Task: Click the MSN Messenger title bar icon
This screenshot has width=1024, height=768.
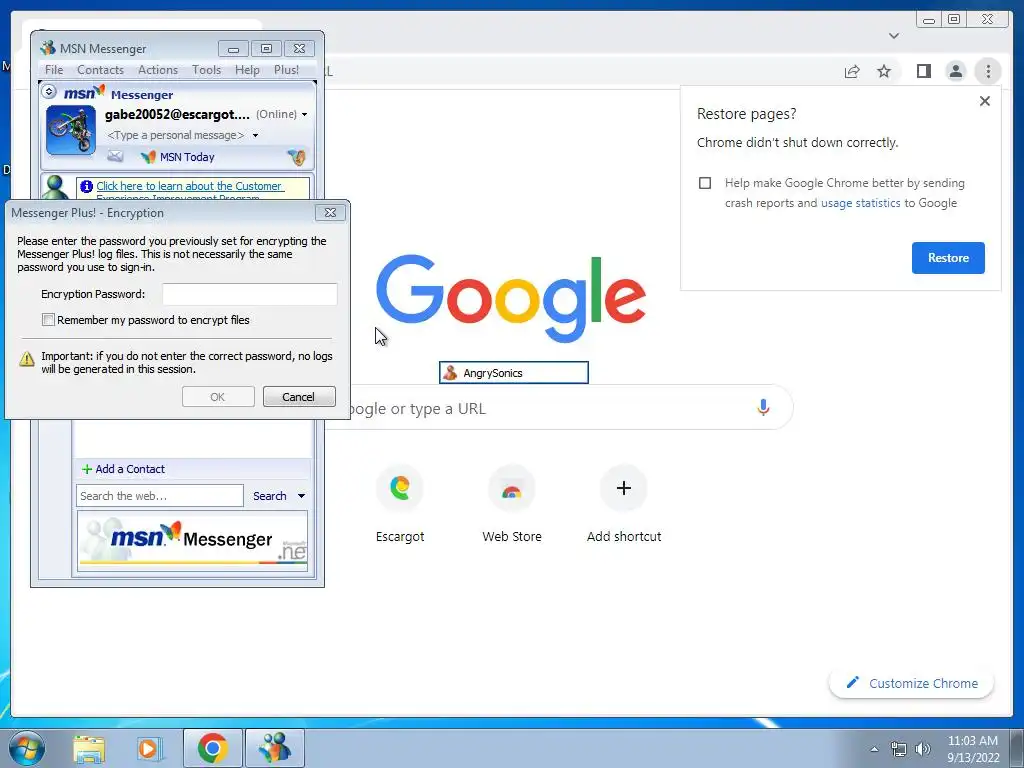Action: (x=48, y=48)
